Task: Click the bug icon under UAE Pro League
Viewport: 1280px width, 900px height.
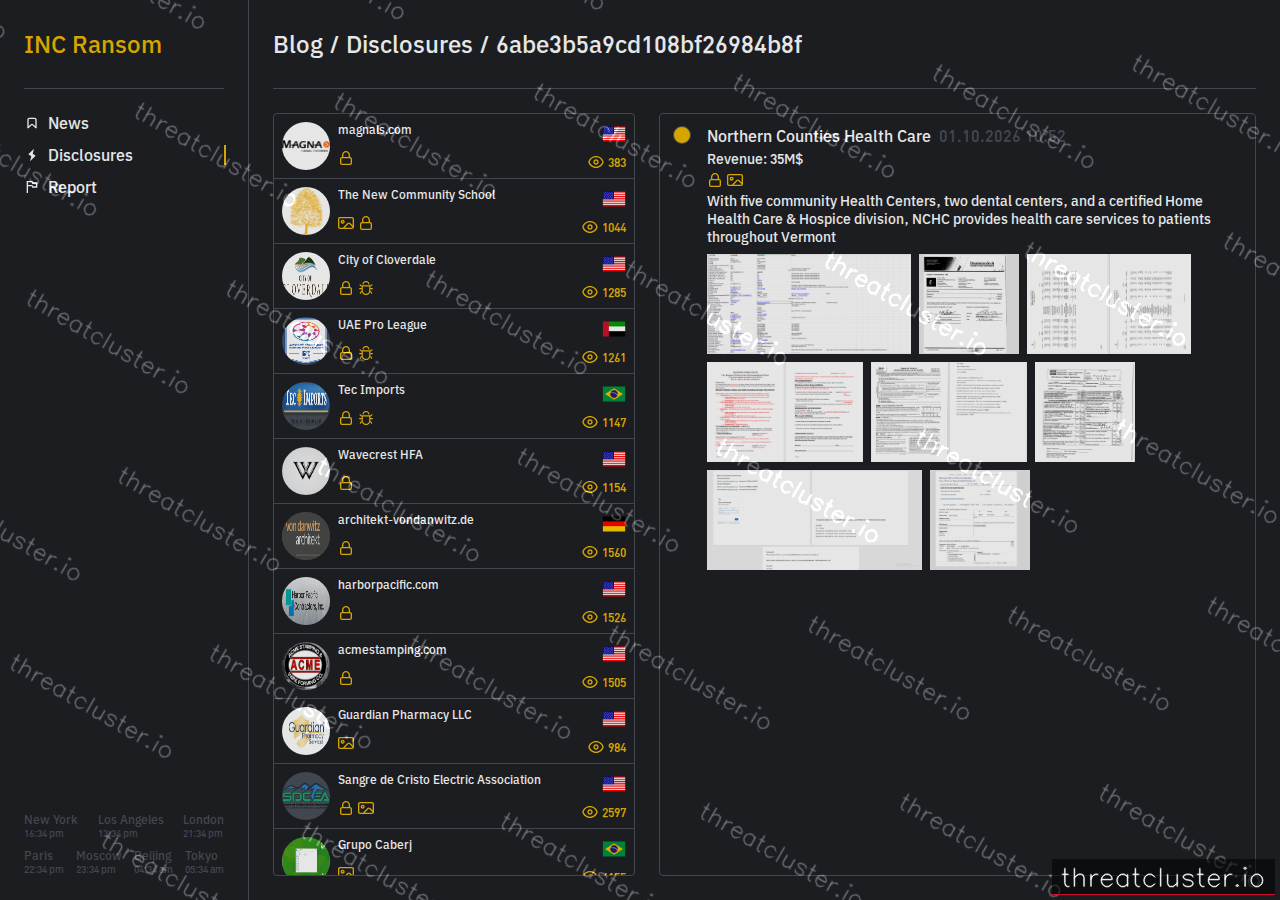Action: pyautogui.click(x=366, y=353)
